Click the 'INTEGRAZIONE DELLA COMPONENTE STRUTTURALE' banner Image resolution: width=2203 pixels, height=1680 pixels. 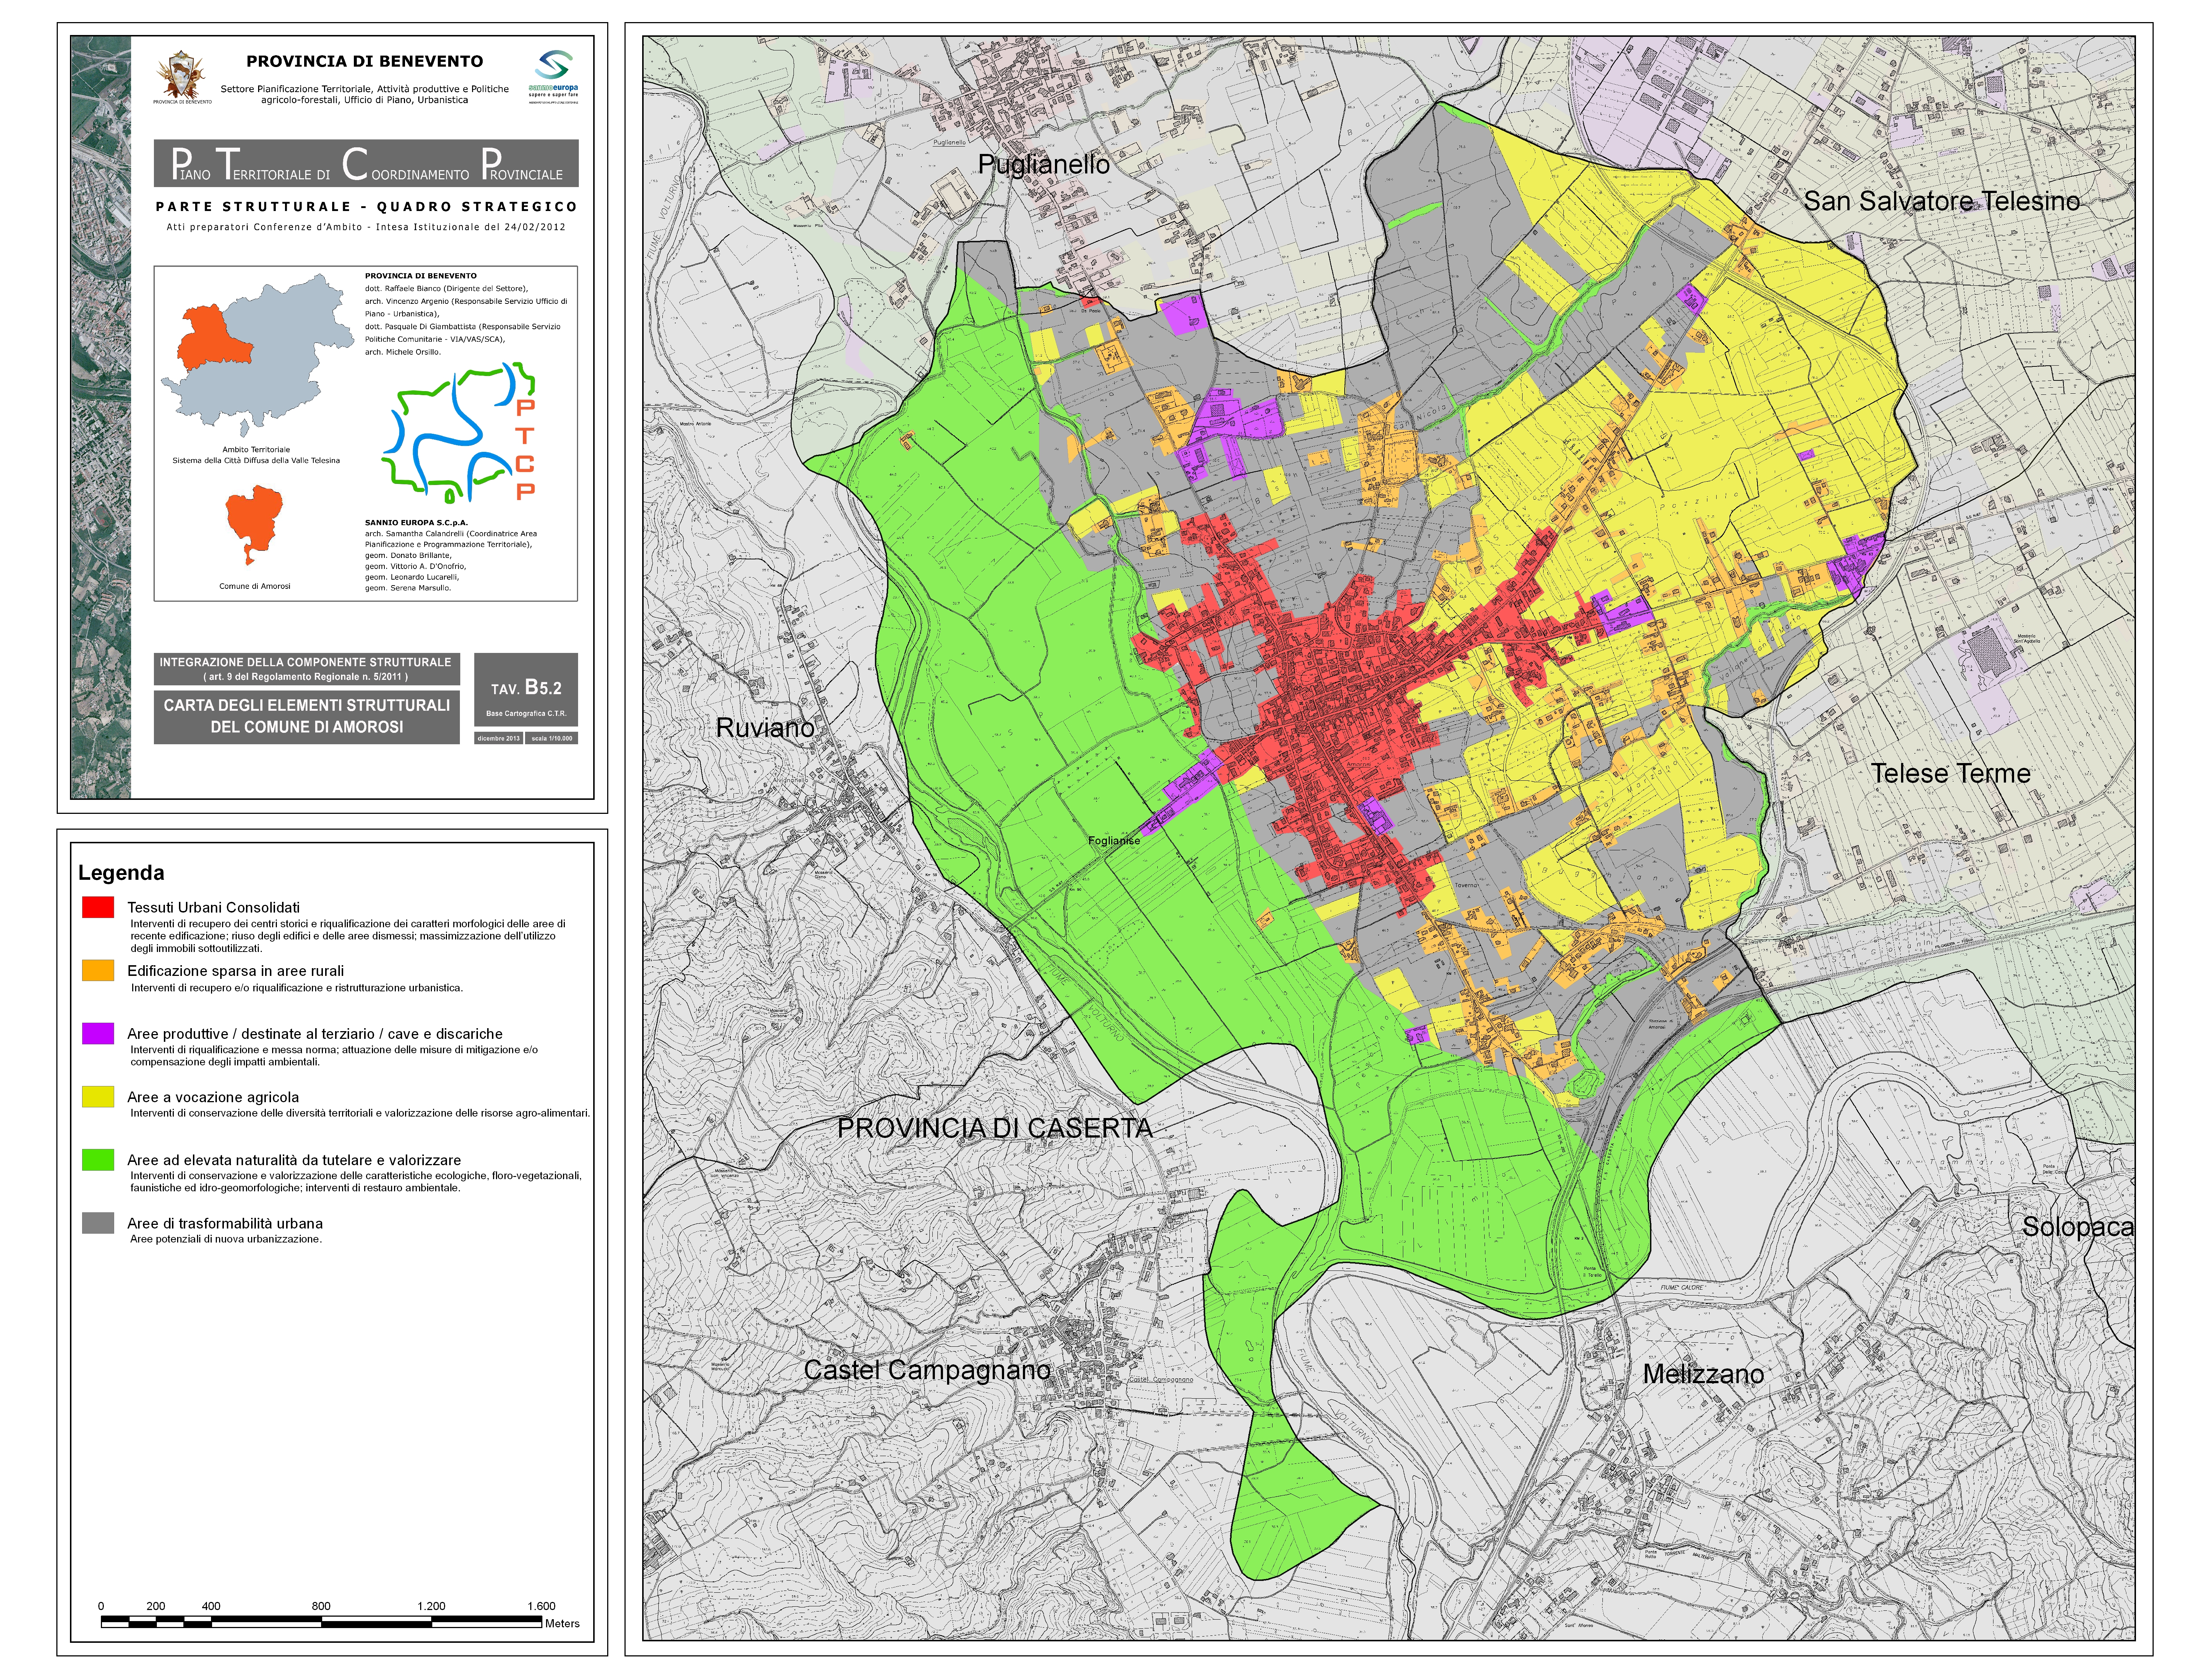pos(307,669)
